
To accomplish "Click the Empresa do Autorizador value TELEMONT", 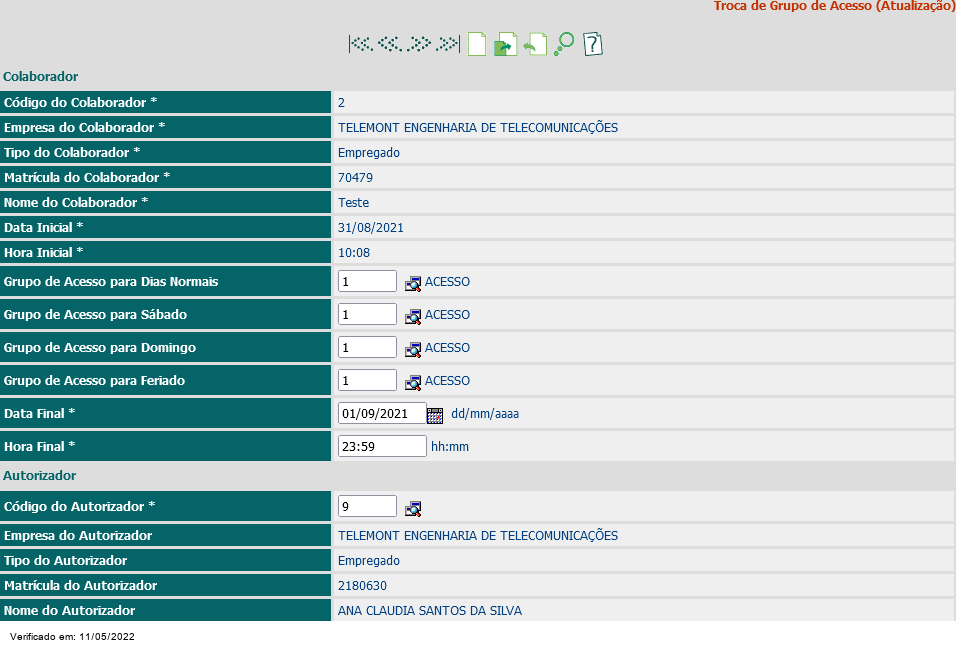I will [x=478, y=535].
